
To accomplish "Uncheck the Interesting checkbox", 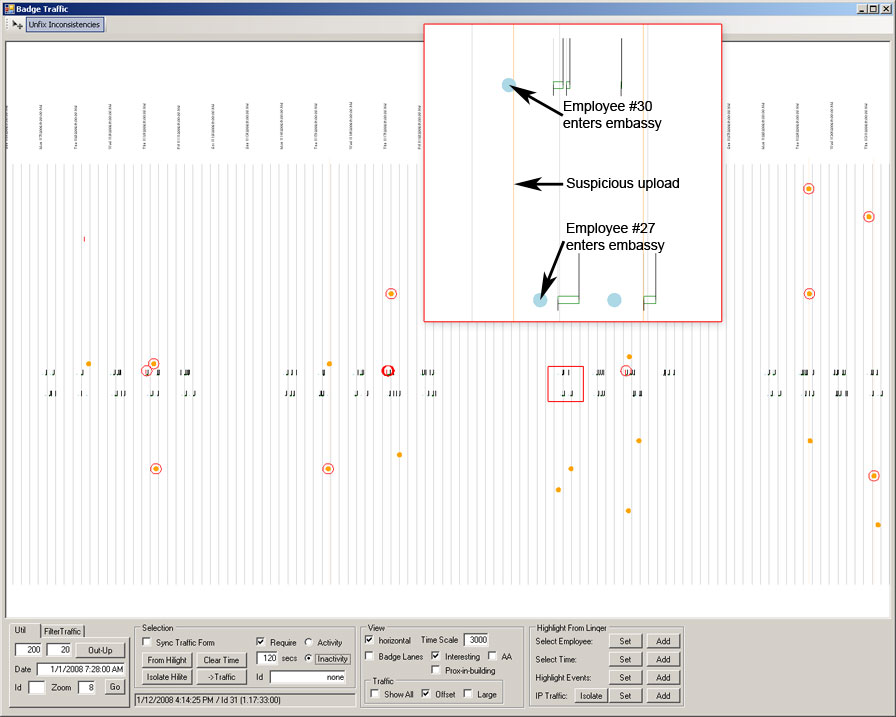I will point(436,656).
